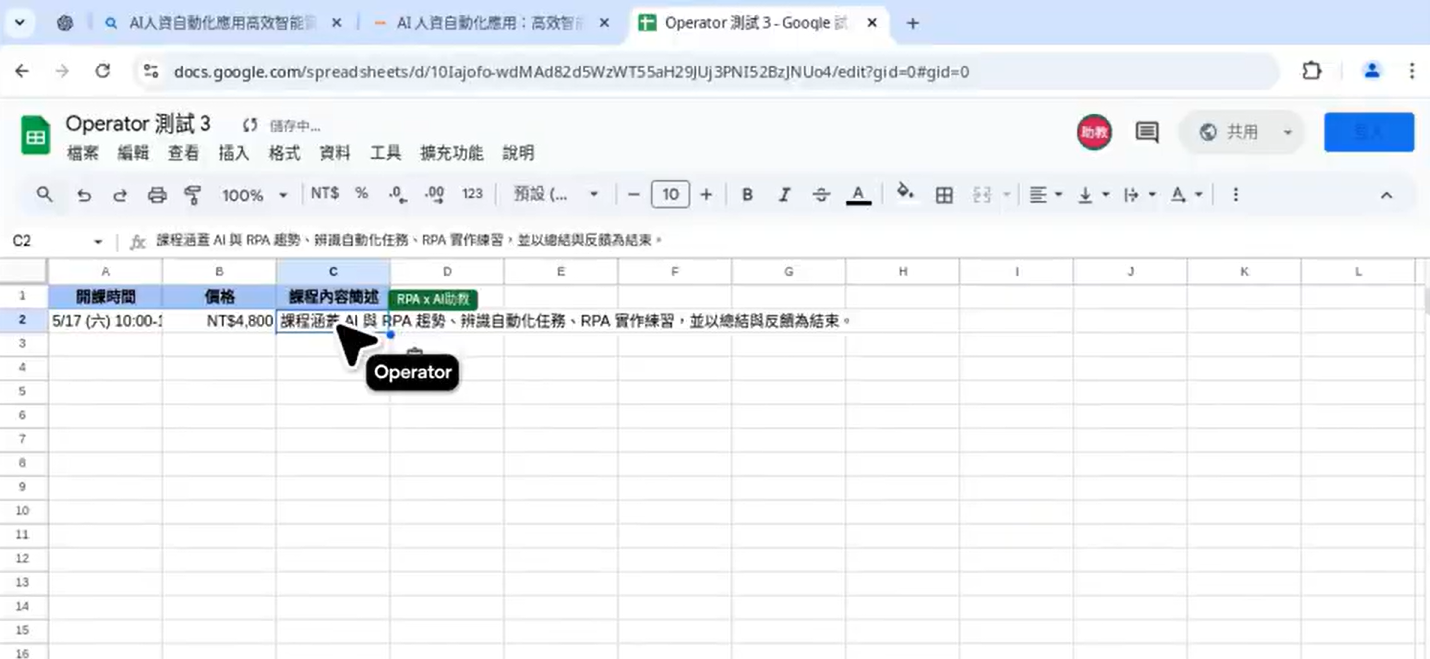Undo the last action

(84, 195)
